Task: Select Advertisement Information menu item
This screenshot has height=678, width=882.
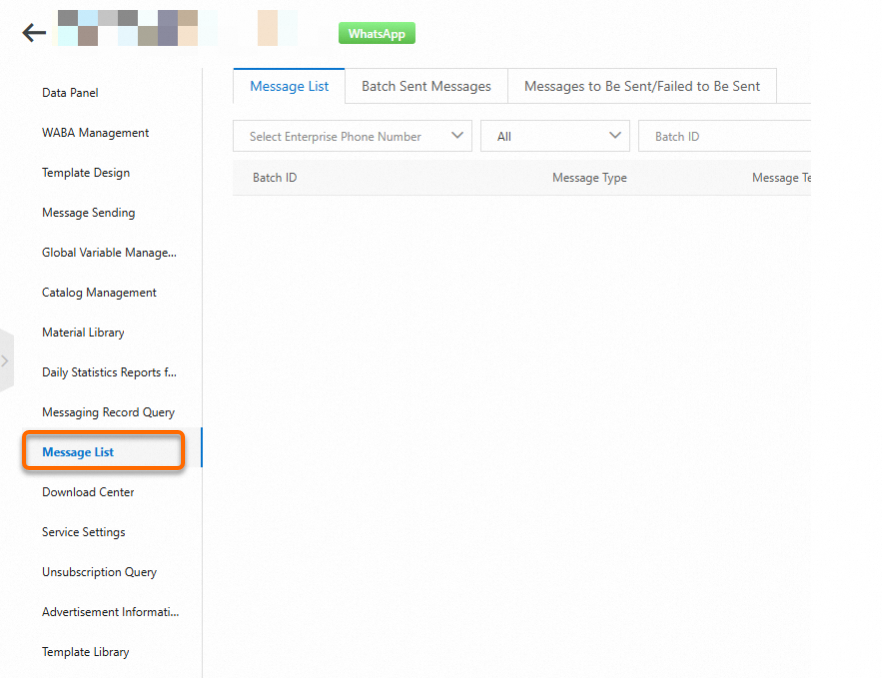Action: [110, 612]
